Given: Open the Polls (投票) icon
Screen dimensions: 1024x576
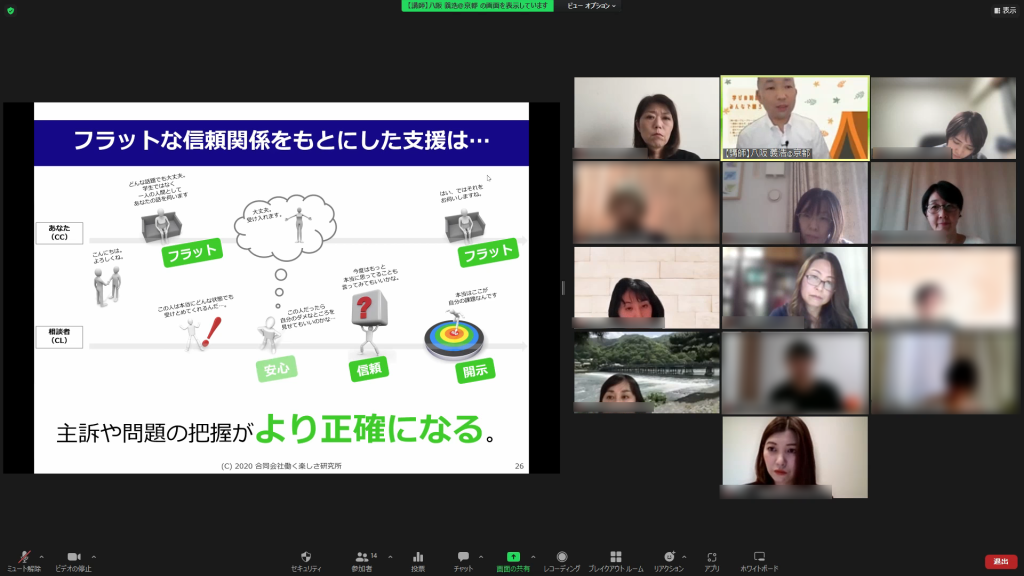Looking at the screenshot, I should [x=418, y=559].
